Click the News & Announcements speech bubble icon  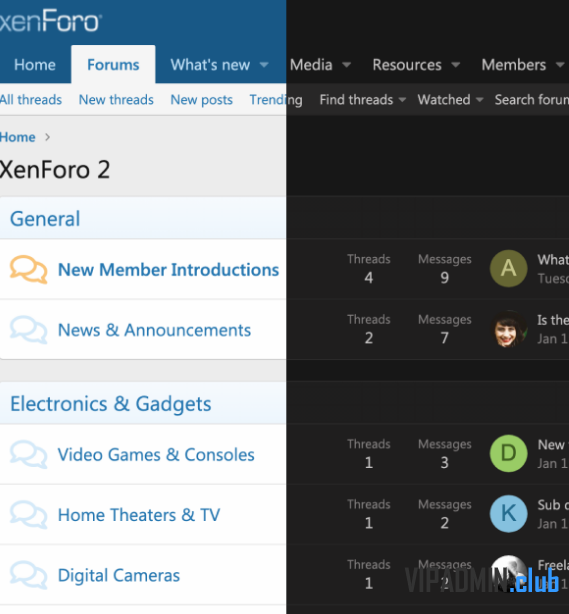point(29,330)
